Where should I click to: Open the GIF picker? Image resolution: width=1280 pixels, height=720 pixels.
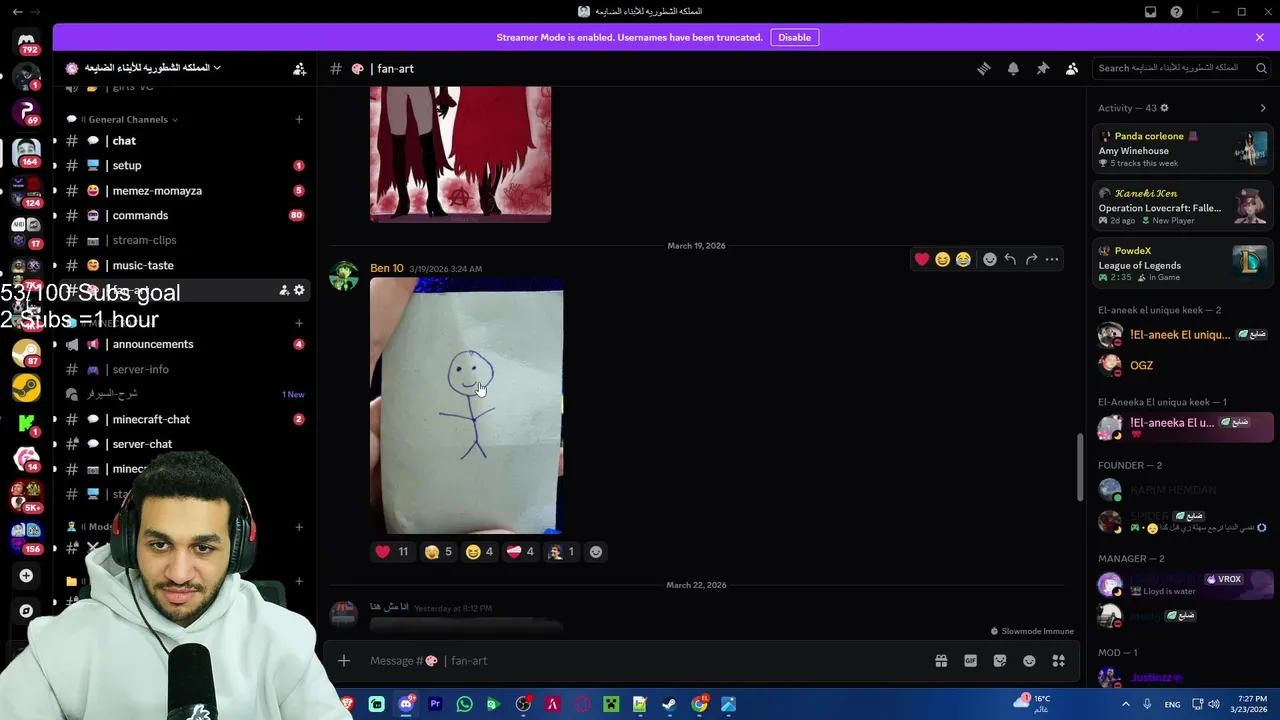pos(970,661)
